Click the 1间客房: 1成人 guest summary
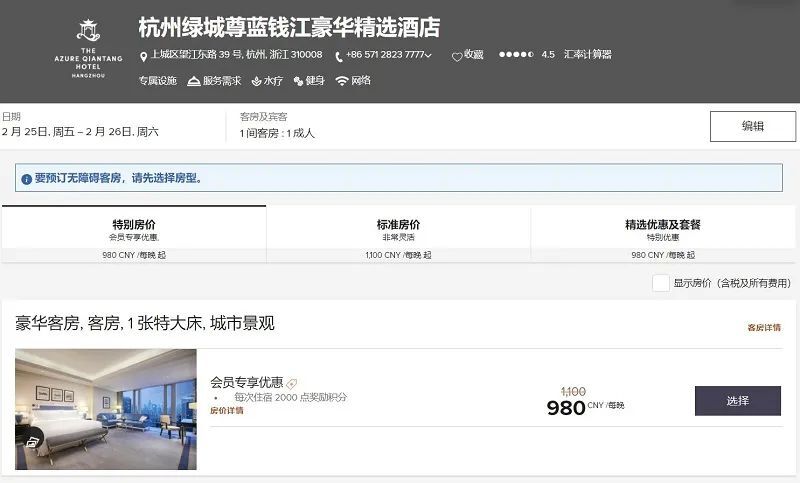Image resolution: width=800 pixels, height=483 pixels. point(277,133)
